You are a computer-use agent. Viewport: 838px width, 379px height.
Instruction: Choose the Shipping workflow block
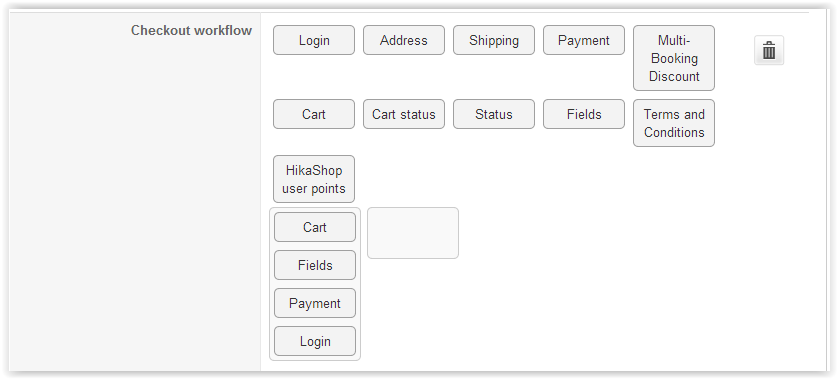494,40
